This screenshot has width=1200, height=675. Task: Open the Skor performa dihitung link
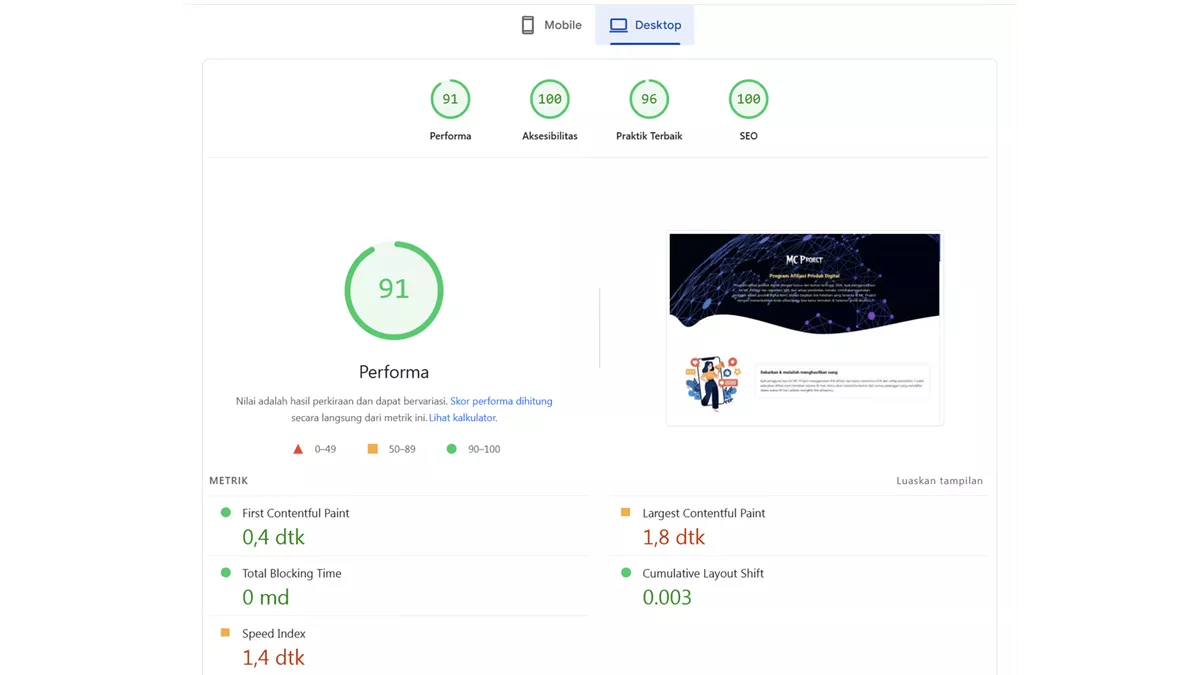coord(500,400)
